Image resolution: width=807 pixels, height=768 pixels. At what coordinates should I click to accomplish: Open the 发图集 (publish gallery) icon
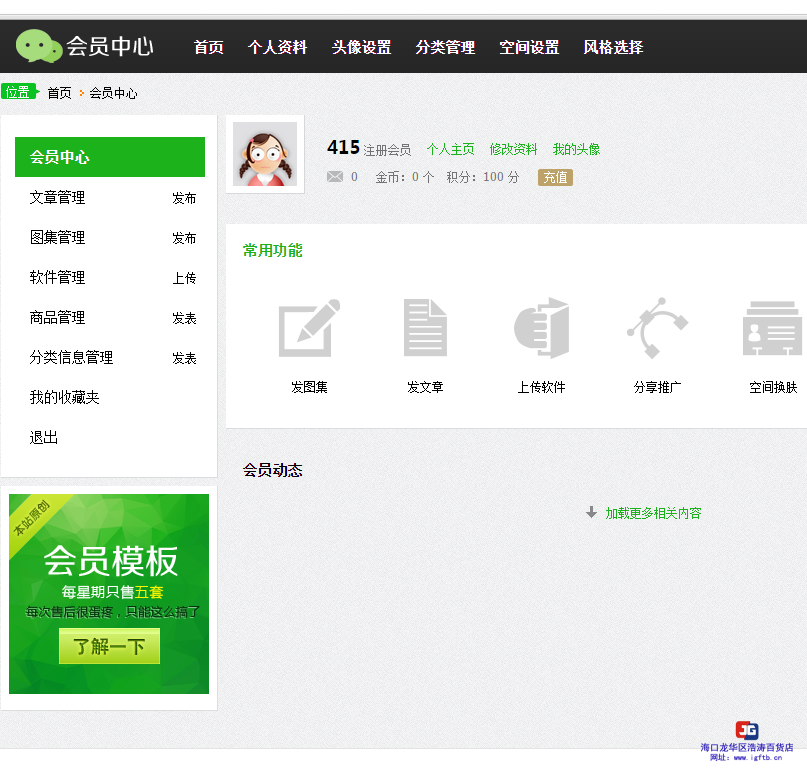click(309, 327)
